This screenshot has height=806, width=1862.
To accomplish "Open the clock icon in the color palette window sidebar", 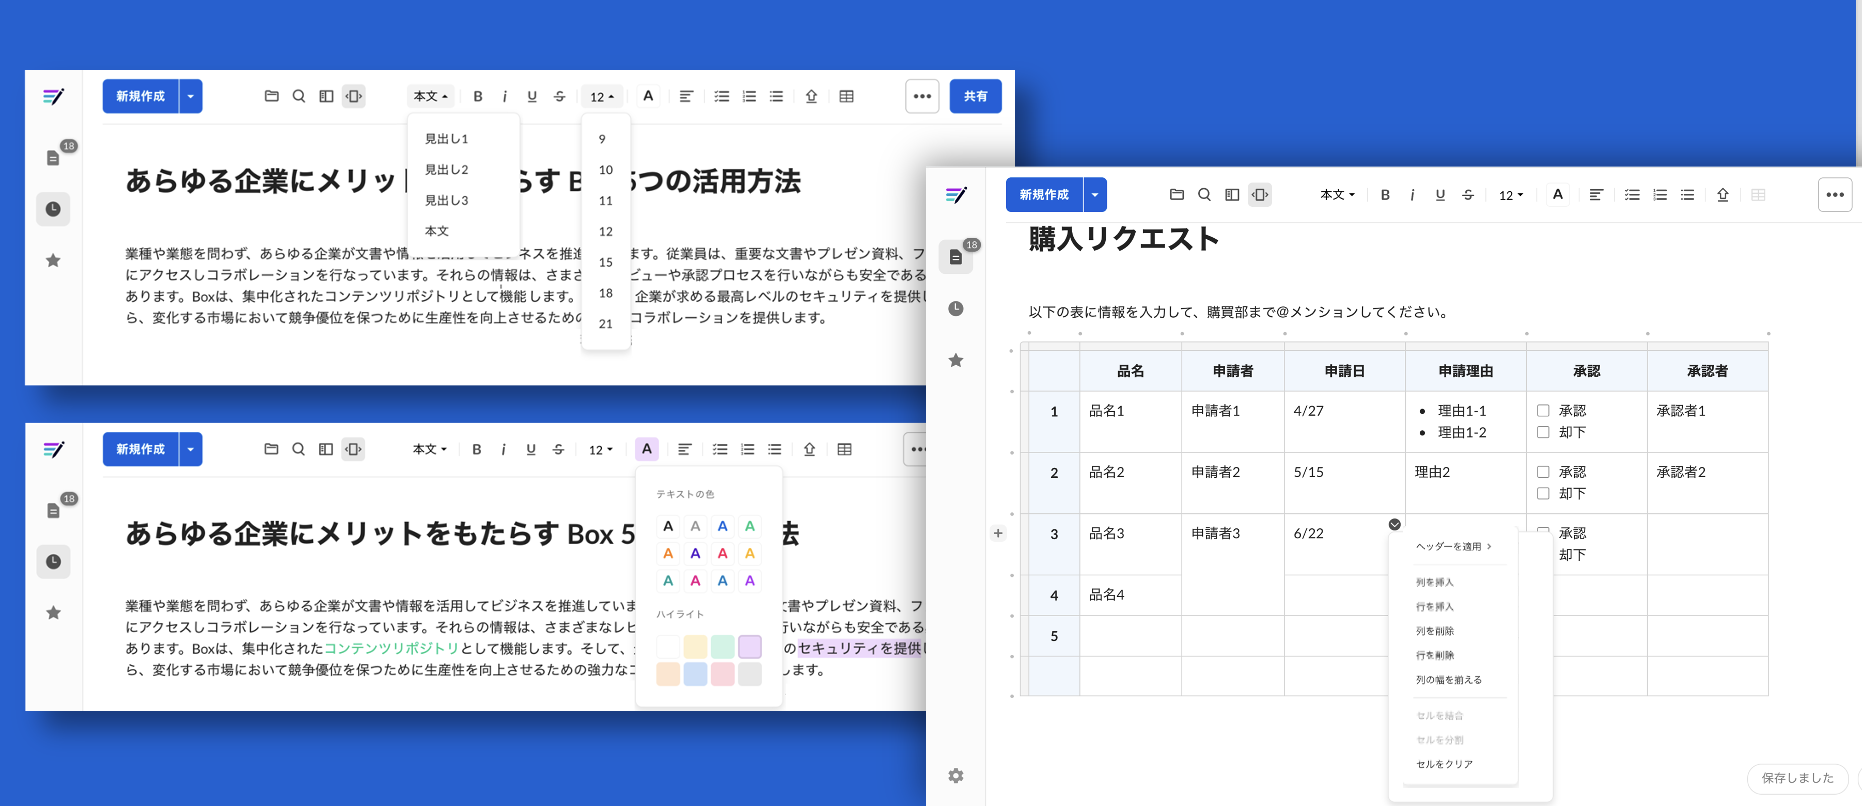I will pos(54,561).
